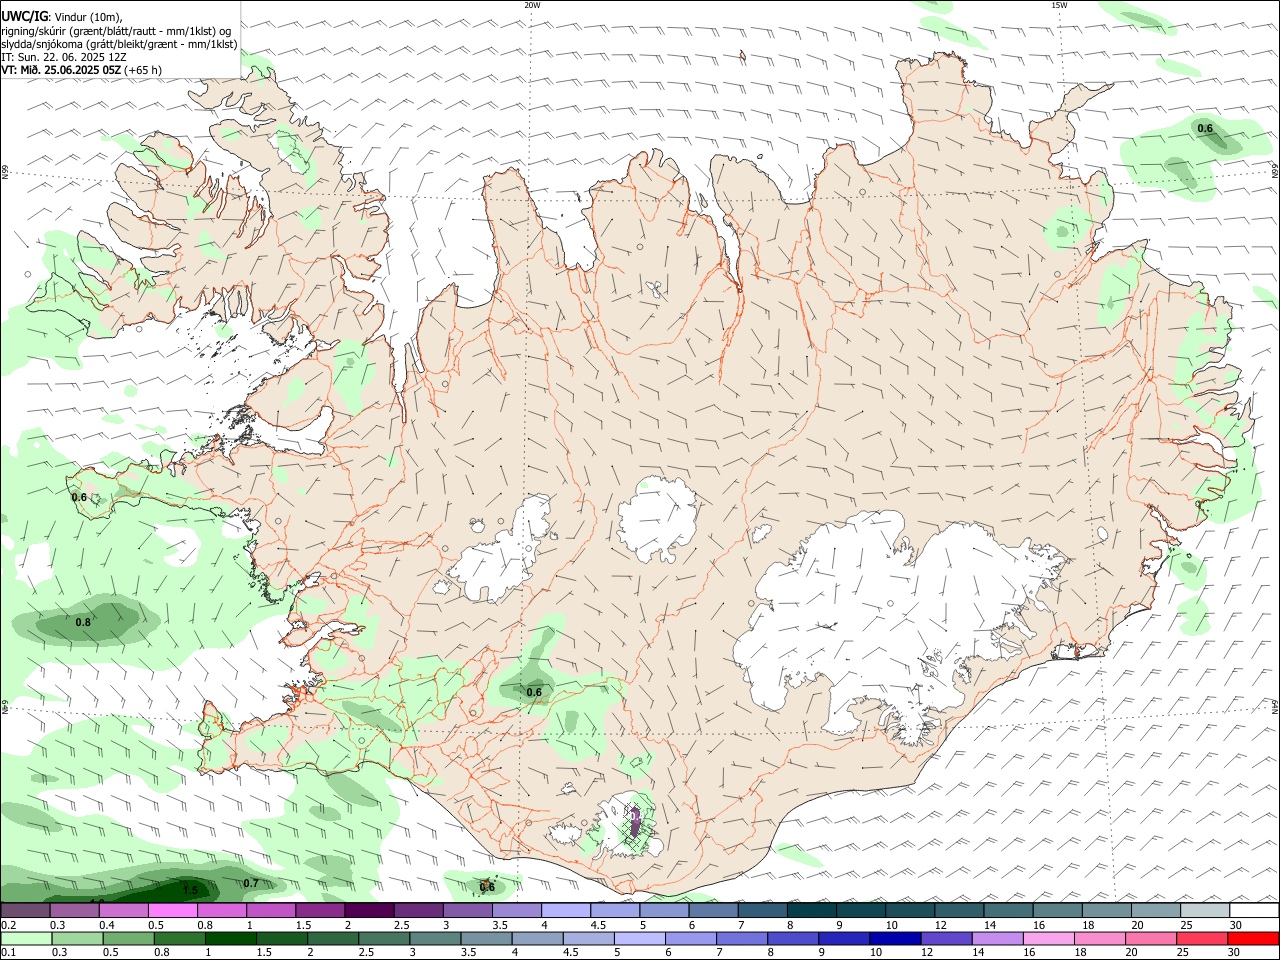Viewport: 1280px width, 960px height.
Task: Click the "64N" latitude label on the right edge
Action: click(x=1275, y=707)
